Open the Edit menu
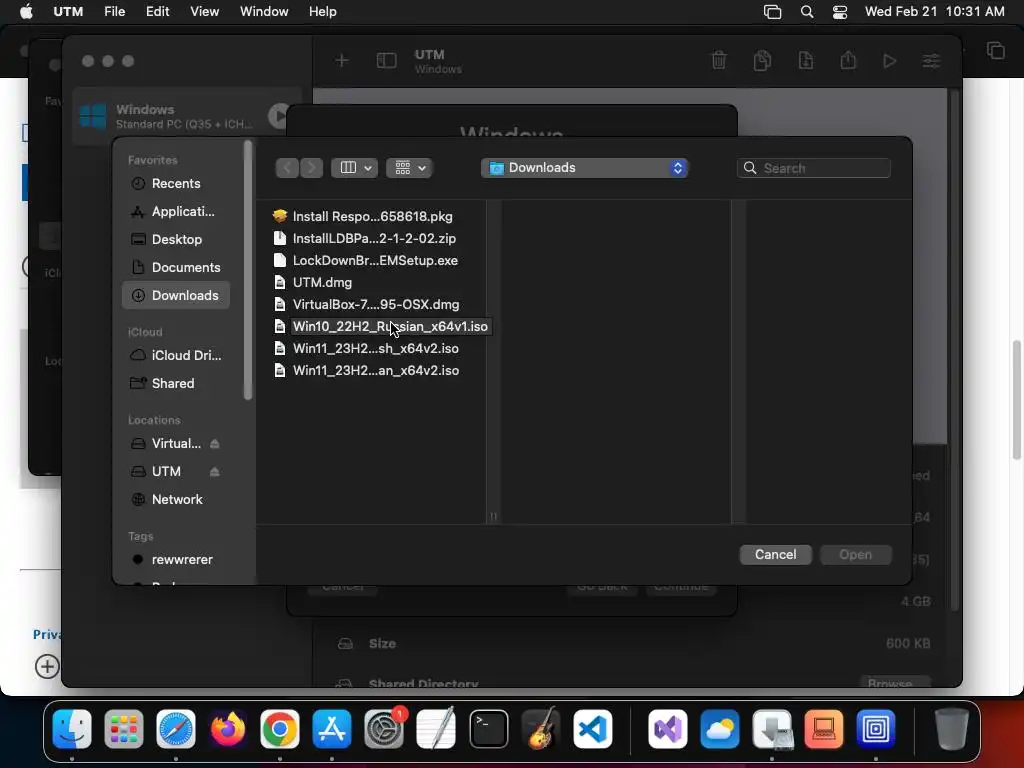This screenshot has height=768, width=1024. [157, 12]
